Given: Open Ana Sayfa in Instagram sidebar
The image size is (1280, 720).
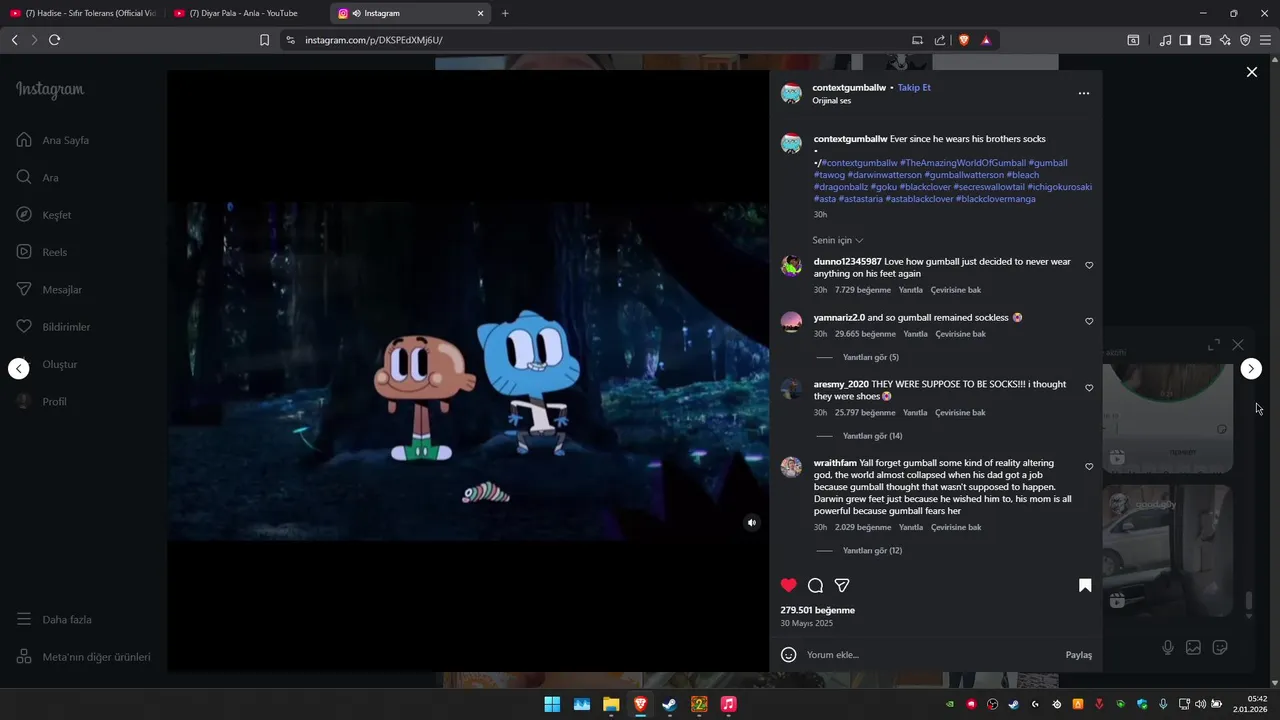Looking at the screenshot, I should click(x=53, y=140).
